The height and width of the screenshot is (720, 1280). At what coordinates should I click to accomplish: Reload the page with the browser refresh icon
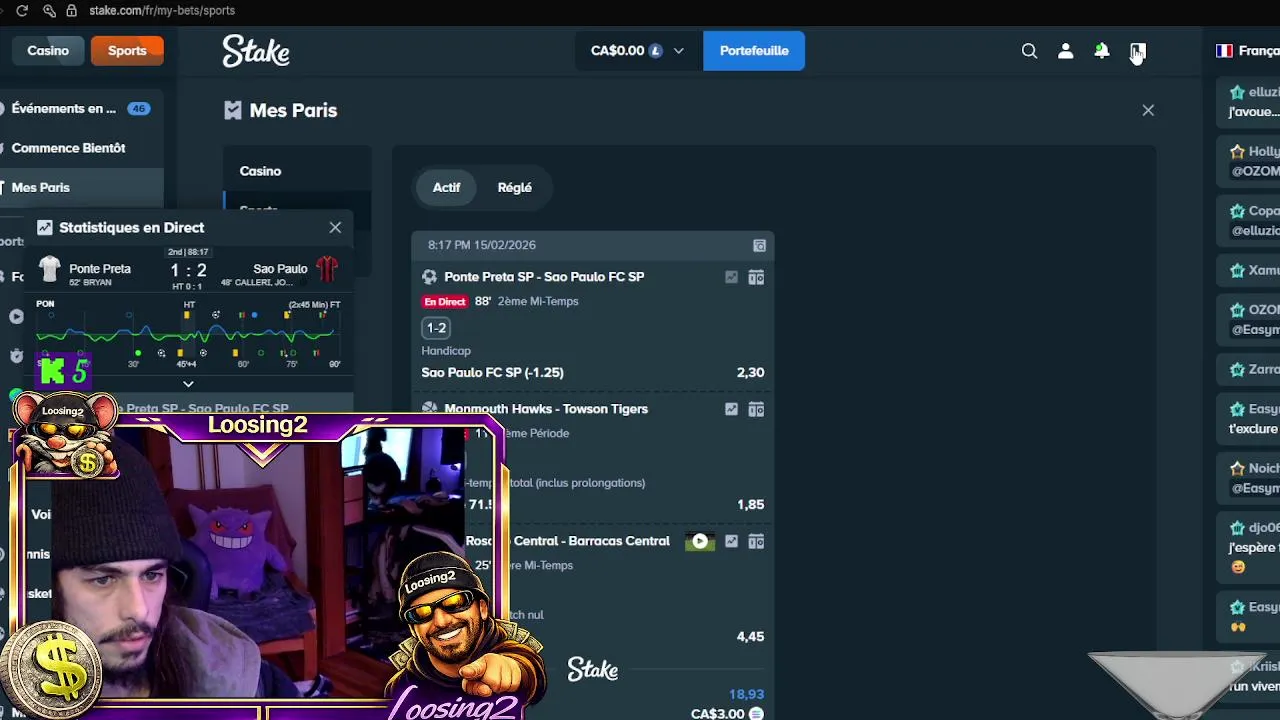pos(22,10)
